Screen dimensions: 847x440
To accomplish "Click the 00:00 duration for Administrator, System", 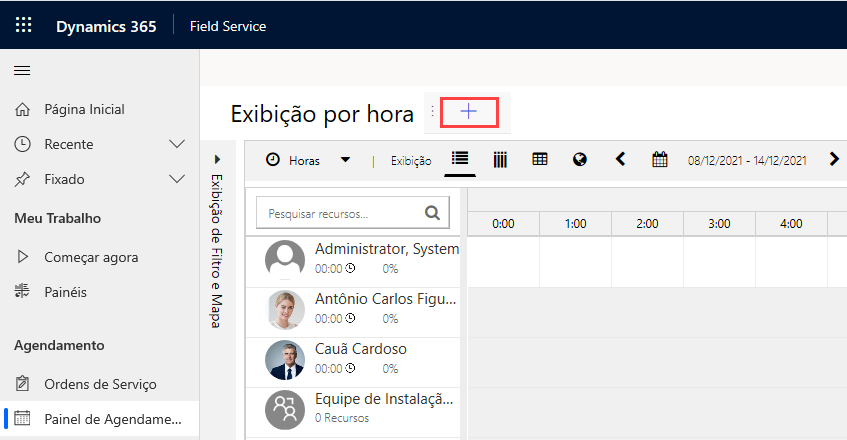I will (x=328, y=269).
